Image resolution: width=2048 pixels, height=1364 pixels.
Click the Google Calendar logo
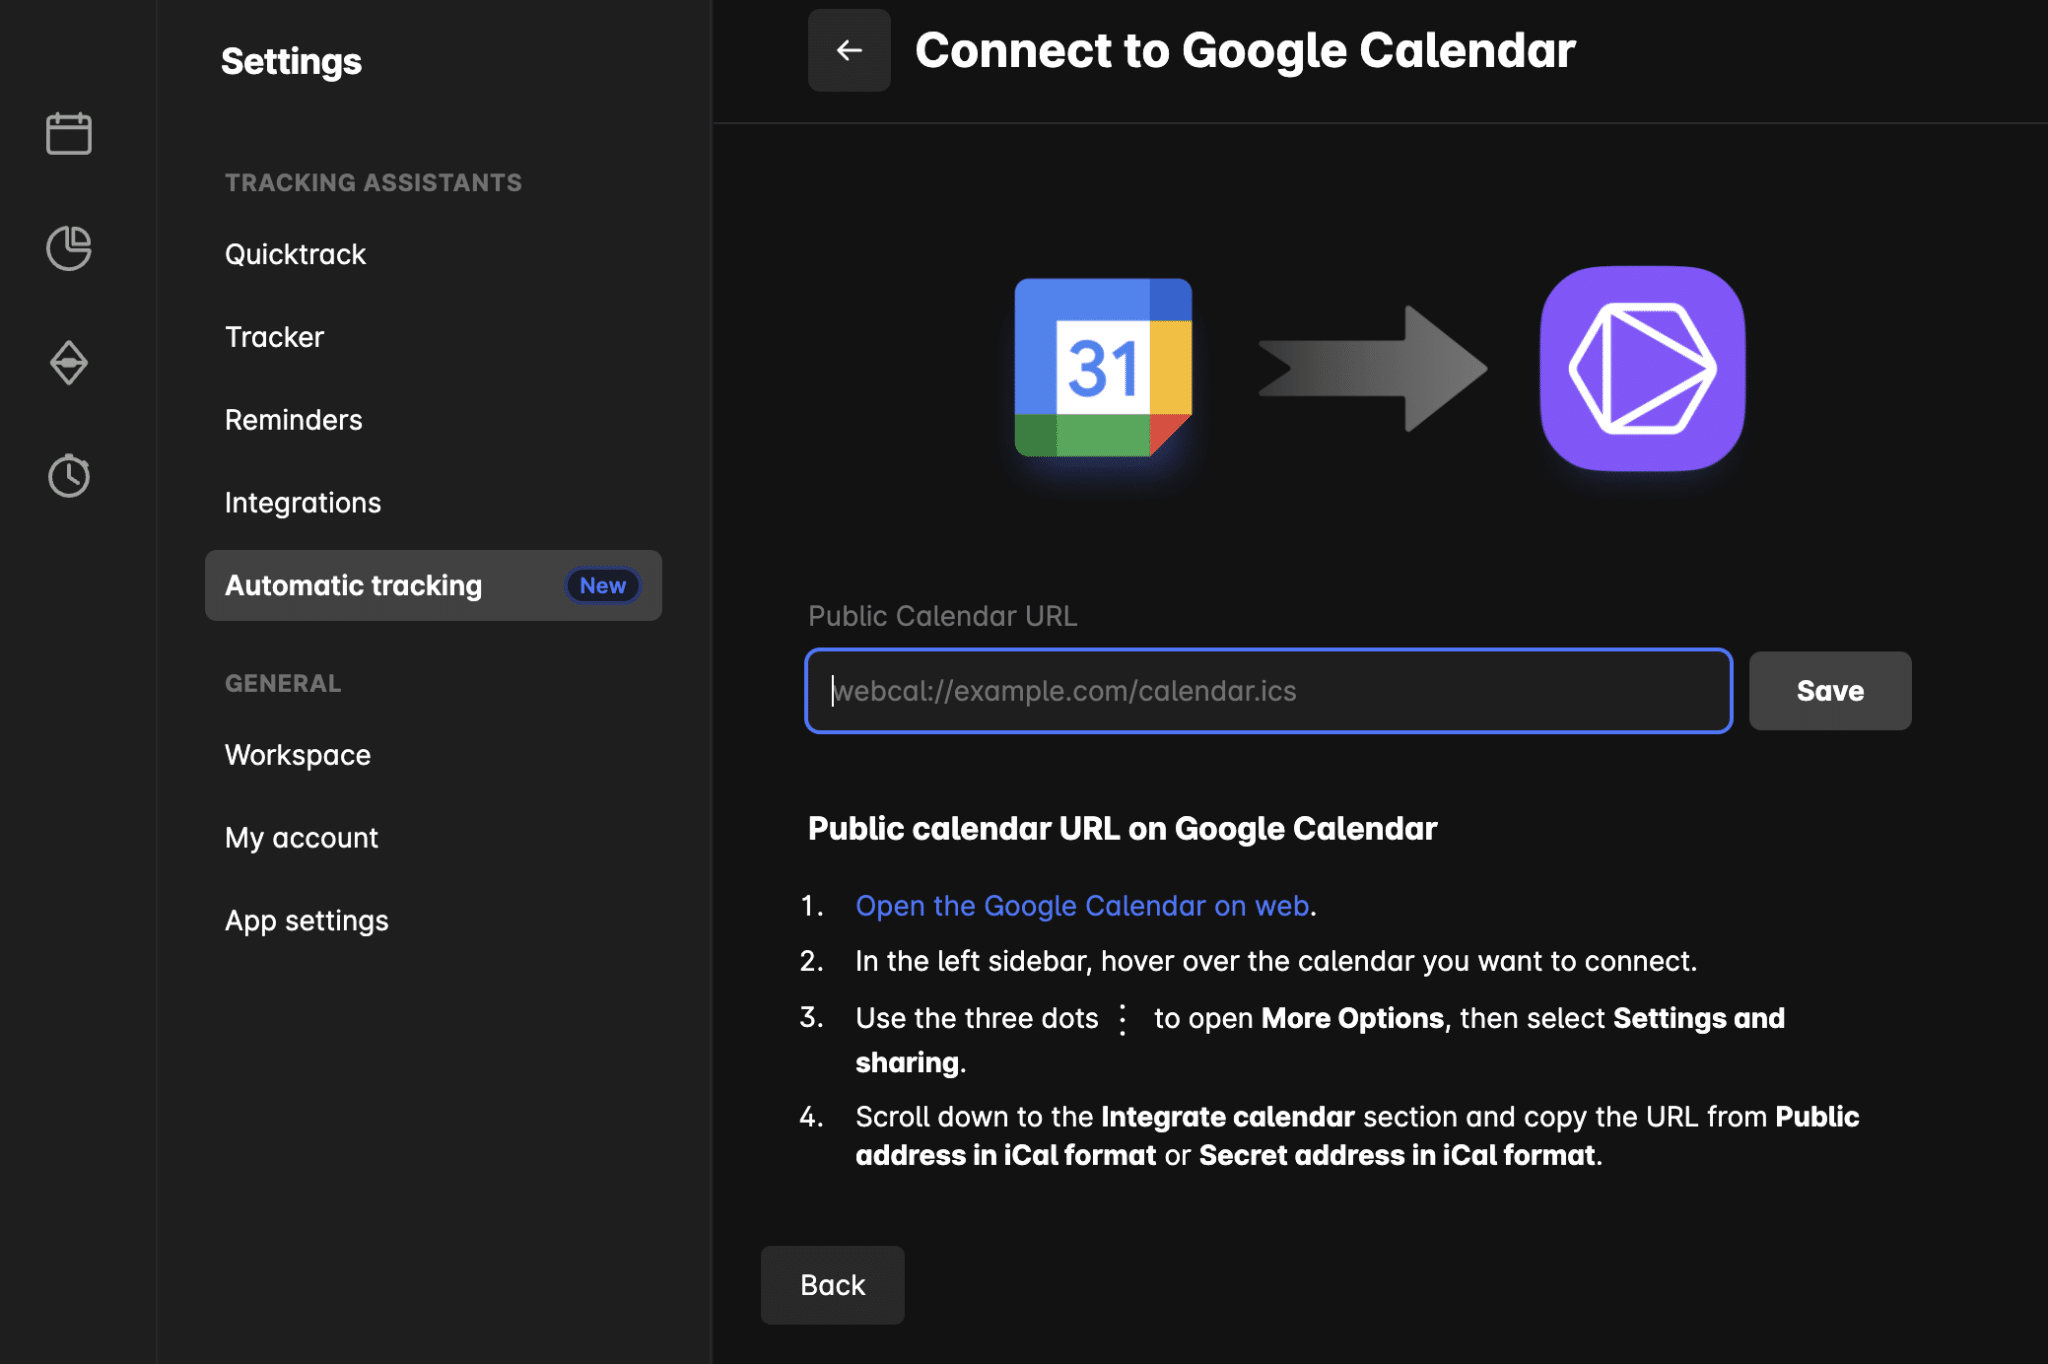1103,367
